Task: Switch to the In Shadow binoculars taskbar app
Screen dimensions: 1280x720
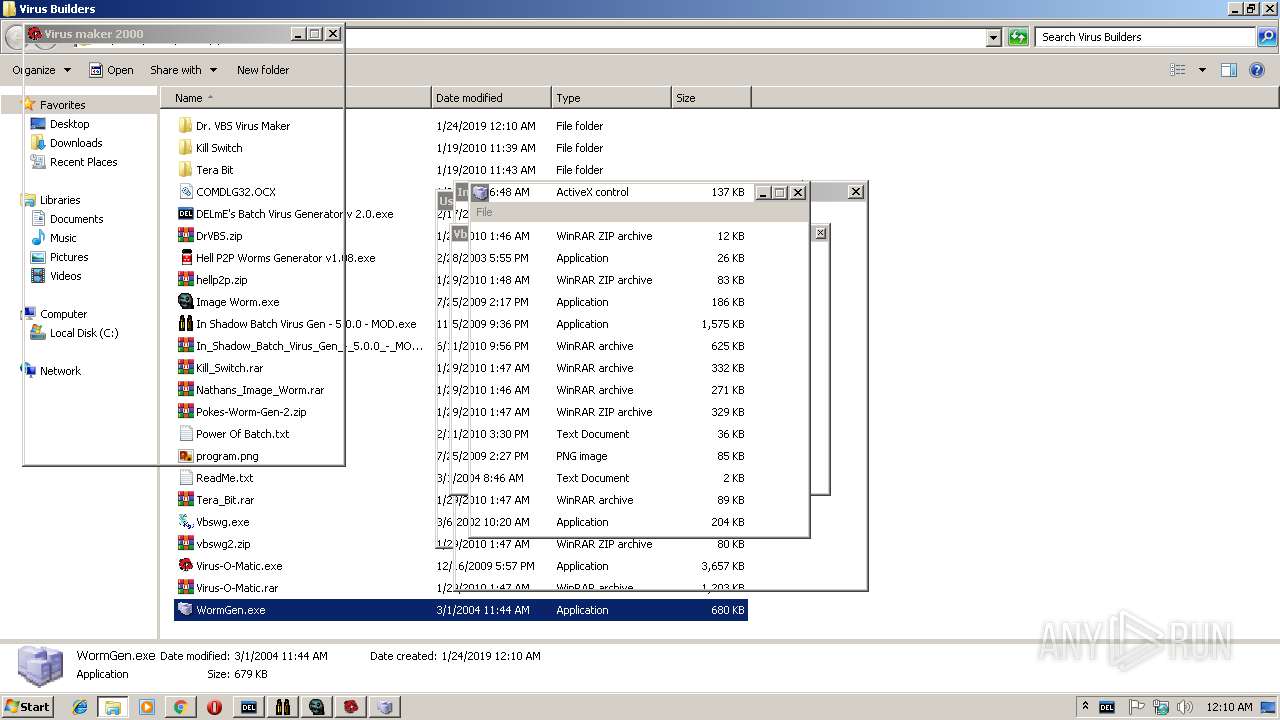Action: point(283,707)
